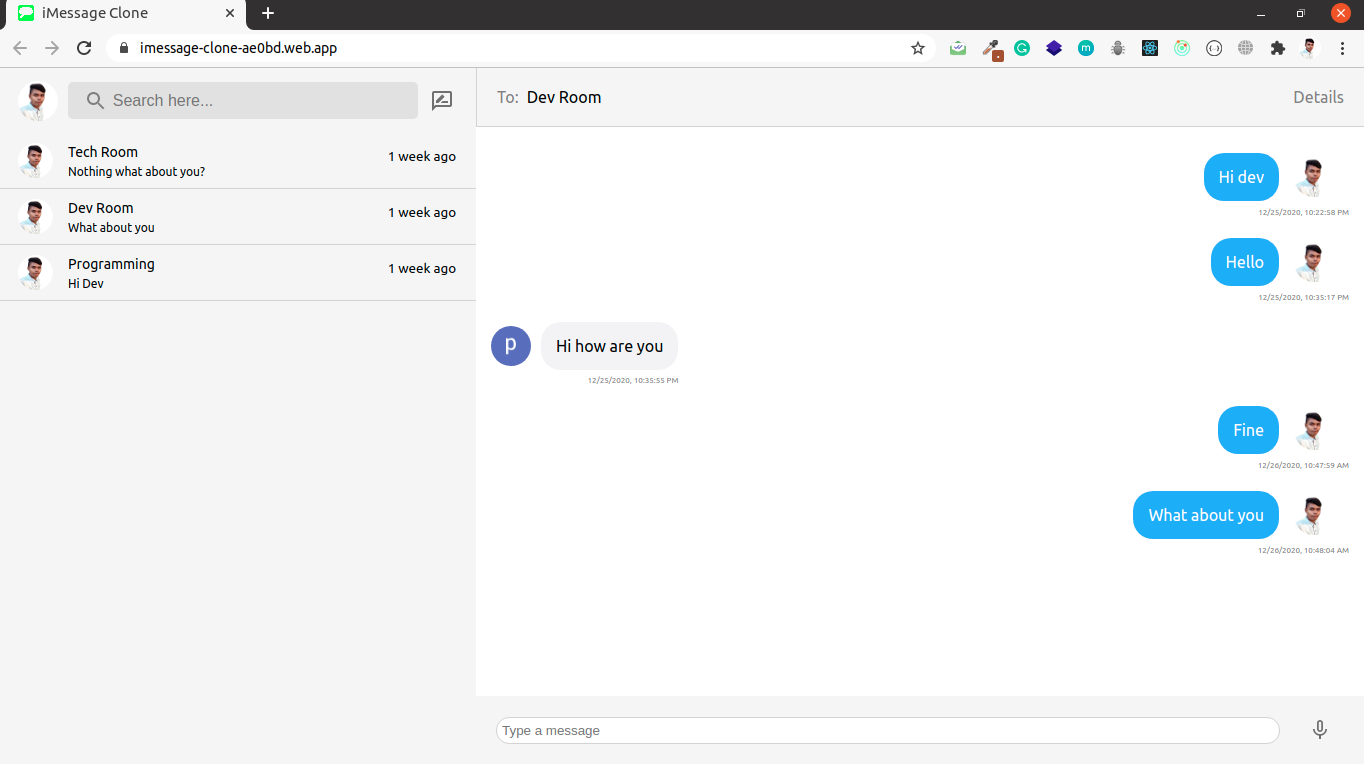
Task: Open the Chrome three-dot menu
Action: coord(1342,48)
